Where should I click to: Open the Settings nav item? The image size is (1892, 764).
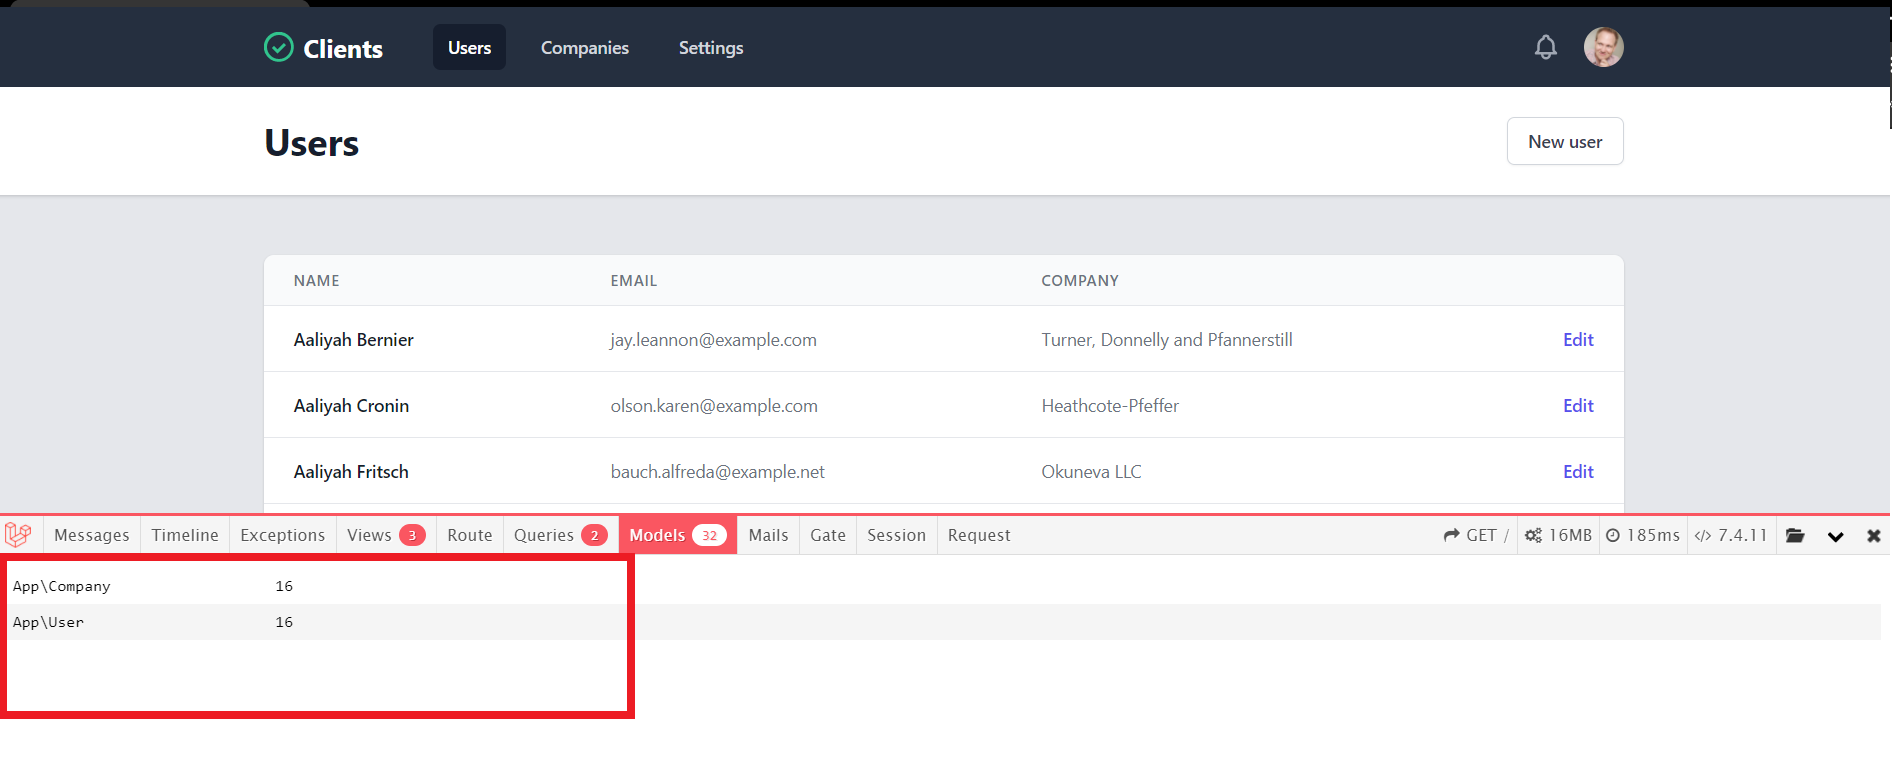(710, 48)
